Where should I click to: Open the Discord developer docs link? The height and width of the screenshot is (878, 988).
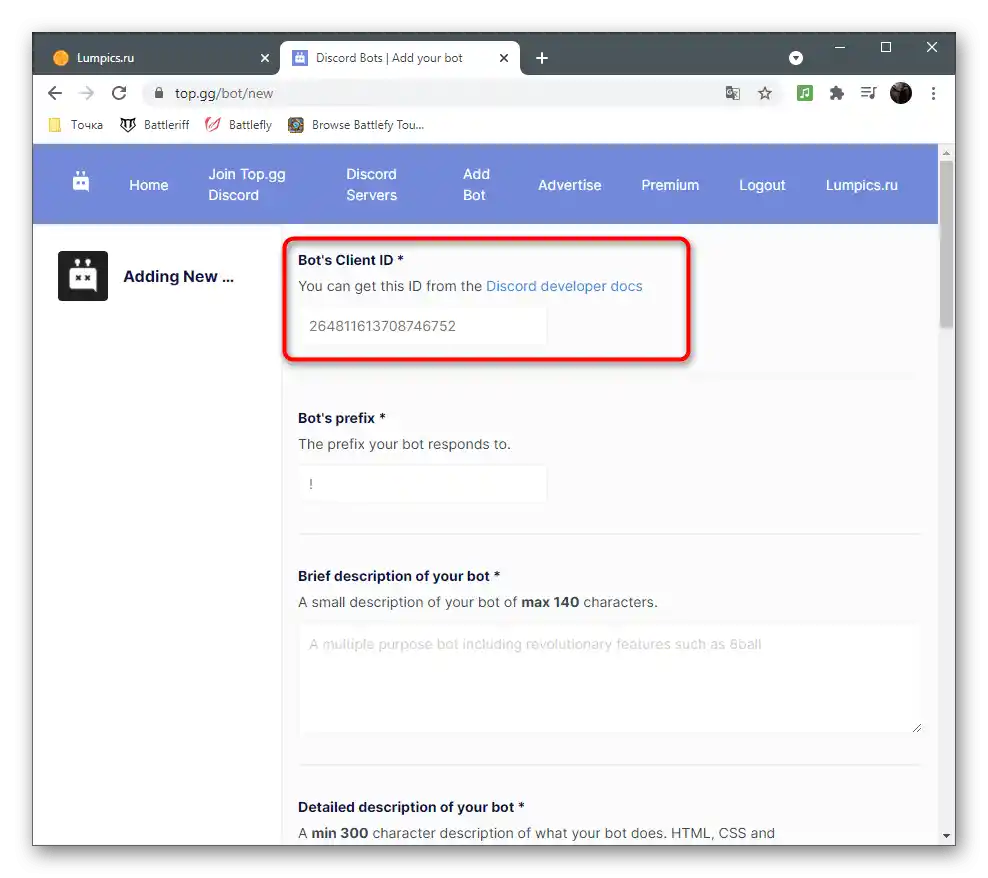(564, 286)
